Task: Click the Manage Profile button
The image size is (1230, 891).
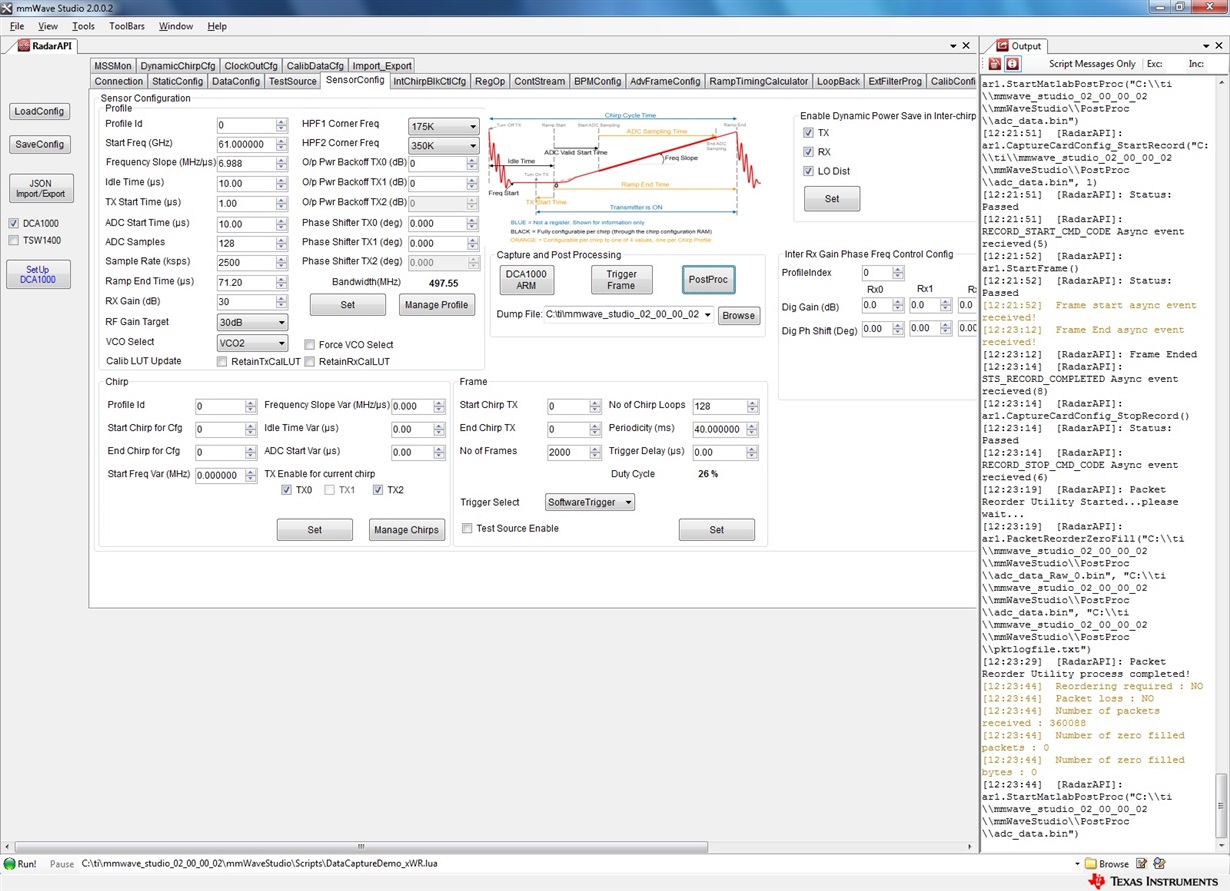Action: coord(437,305)
